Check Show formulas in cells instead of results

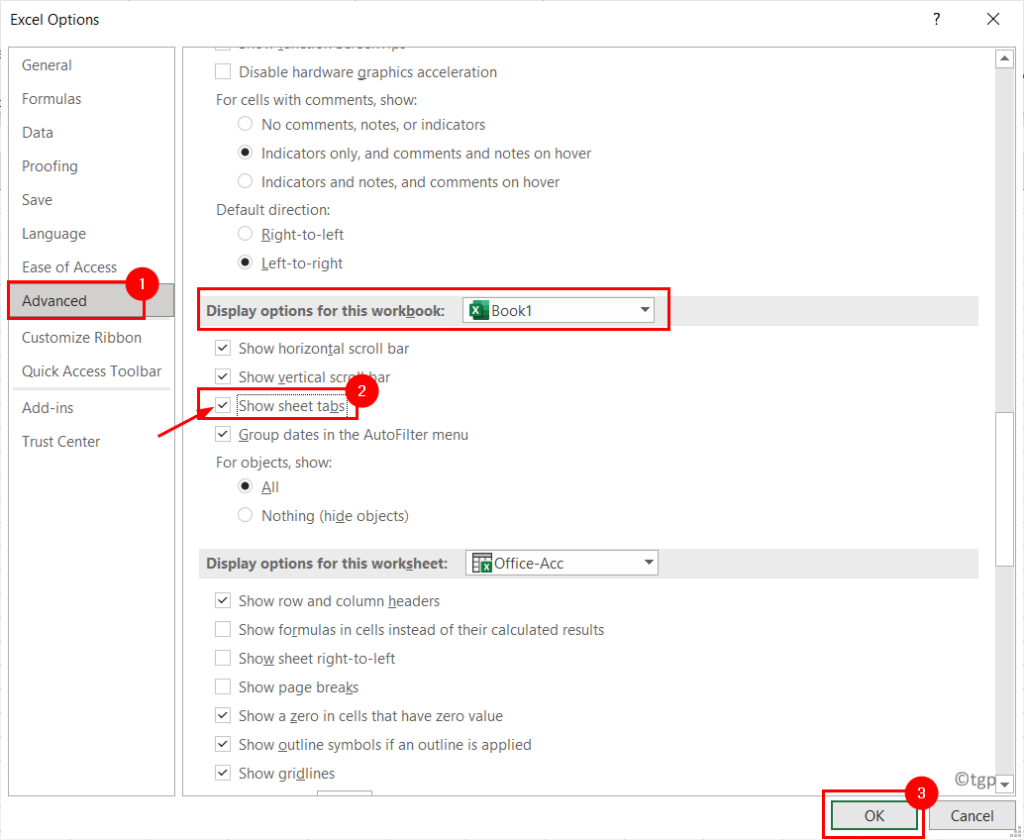[222, 629]
